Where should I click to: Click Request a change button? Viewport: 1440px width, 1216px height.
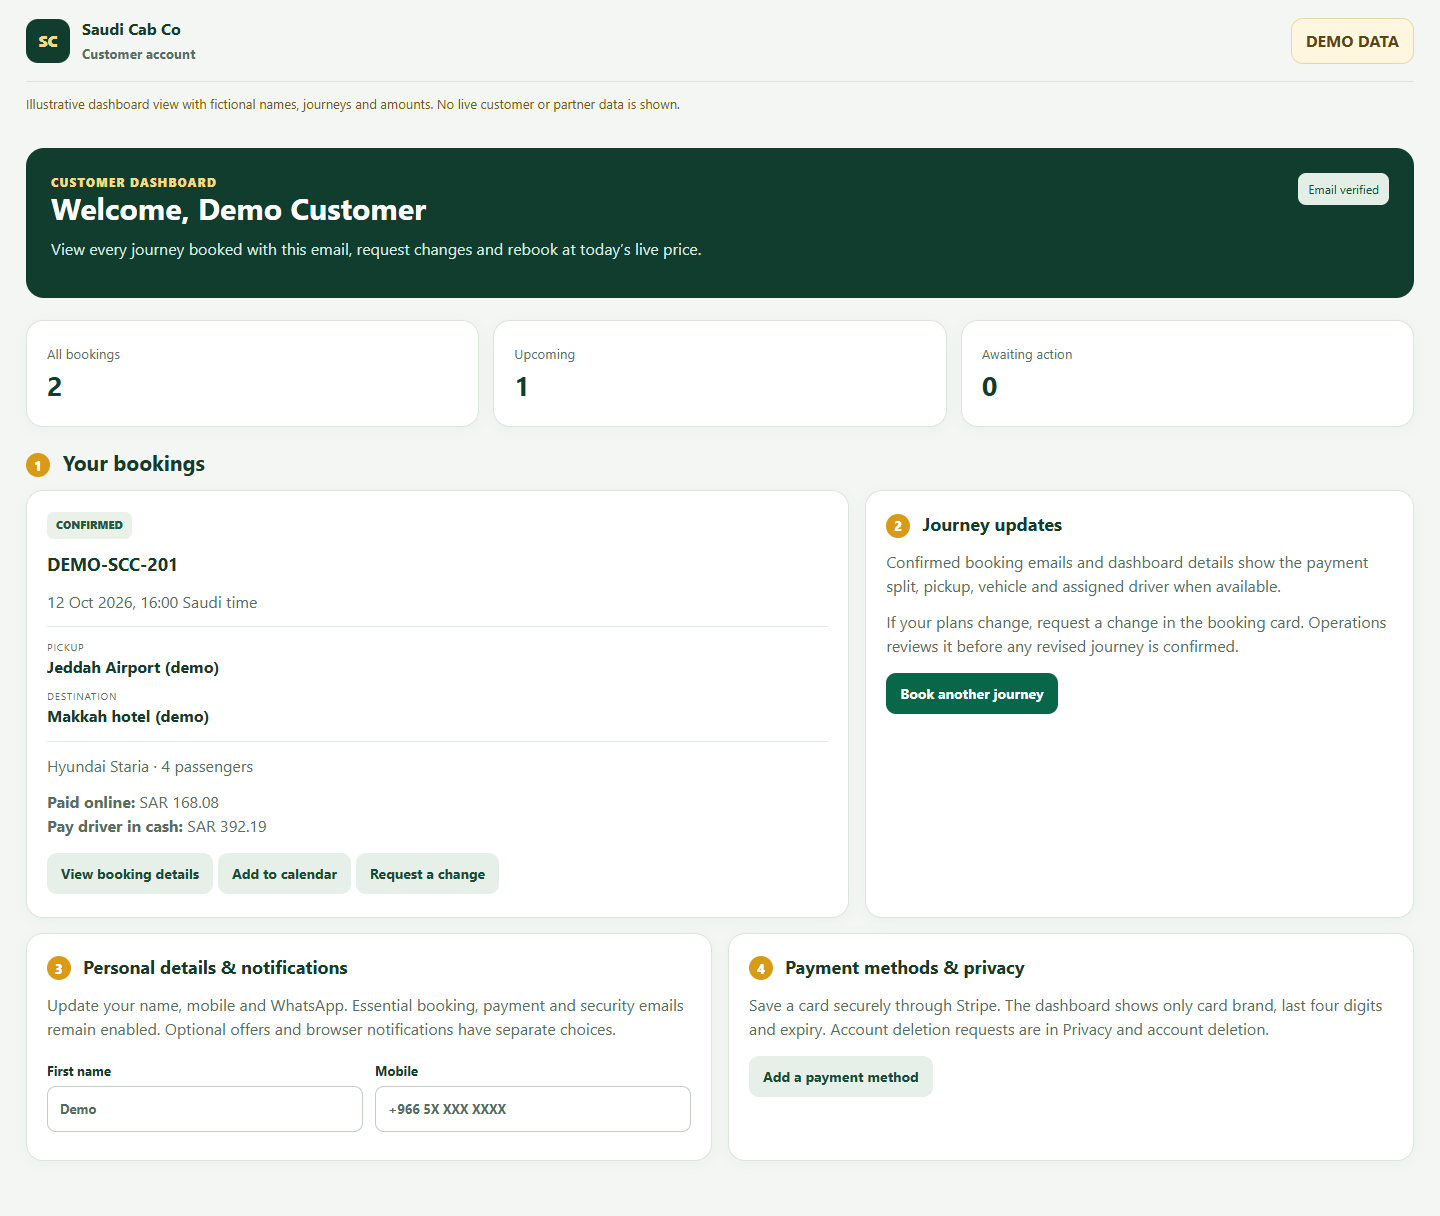[x=427, y=874]
